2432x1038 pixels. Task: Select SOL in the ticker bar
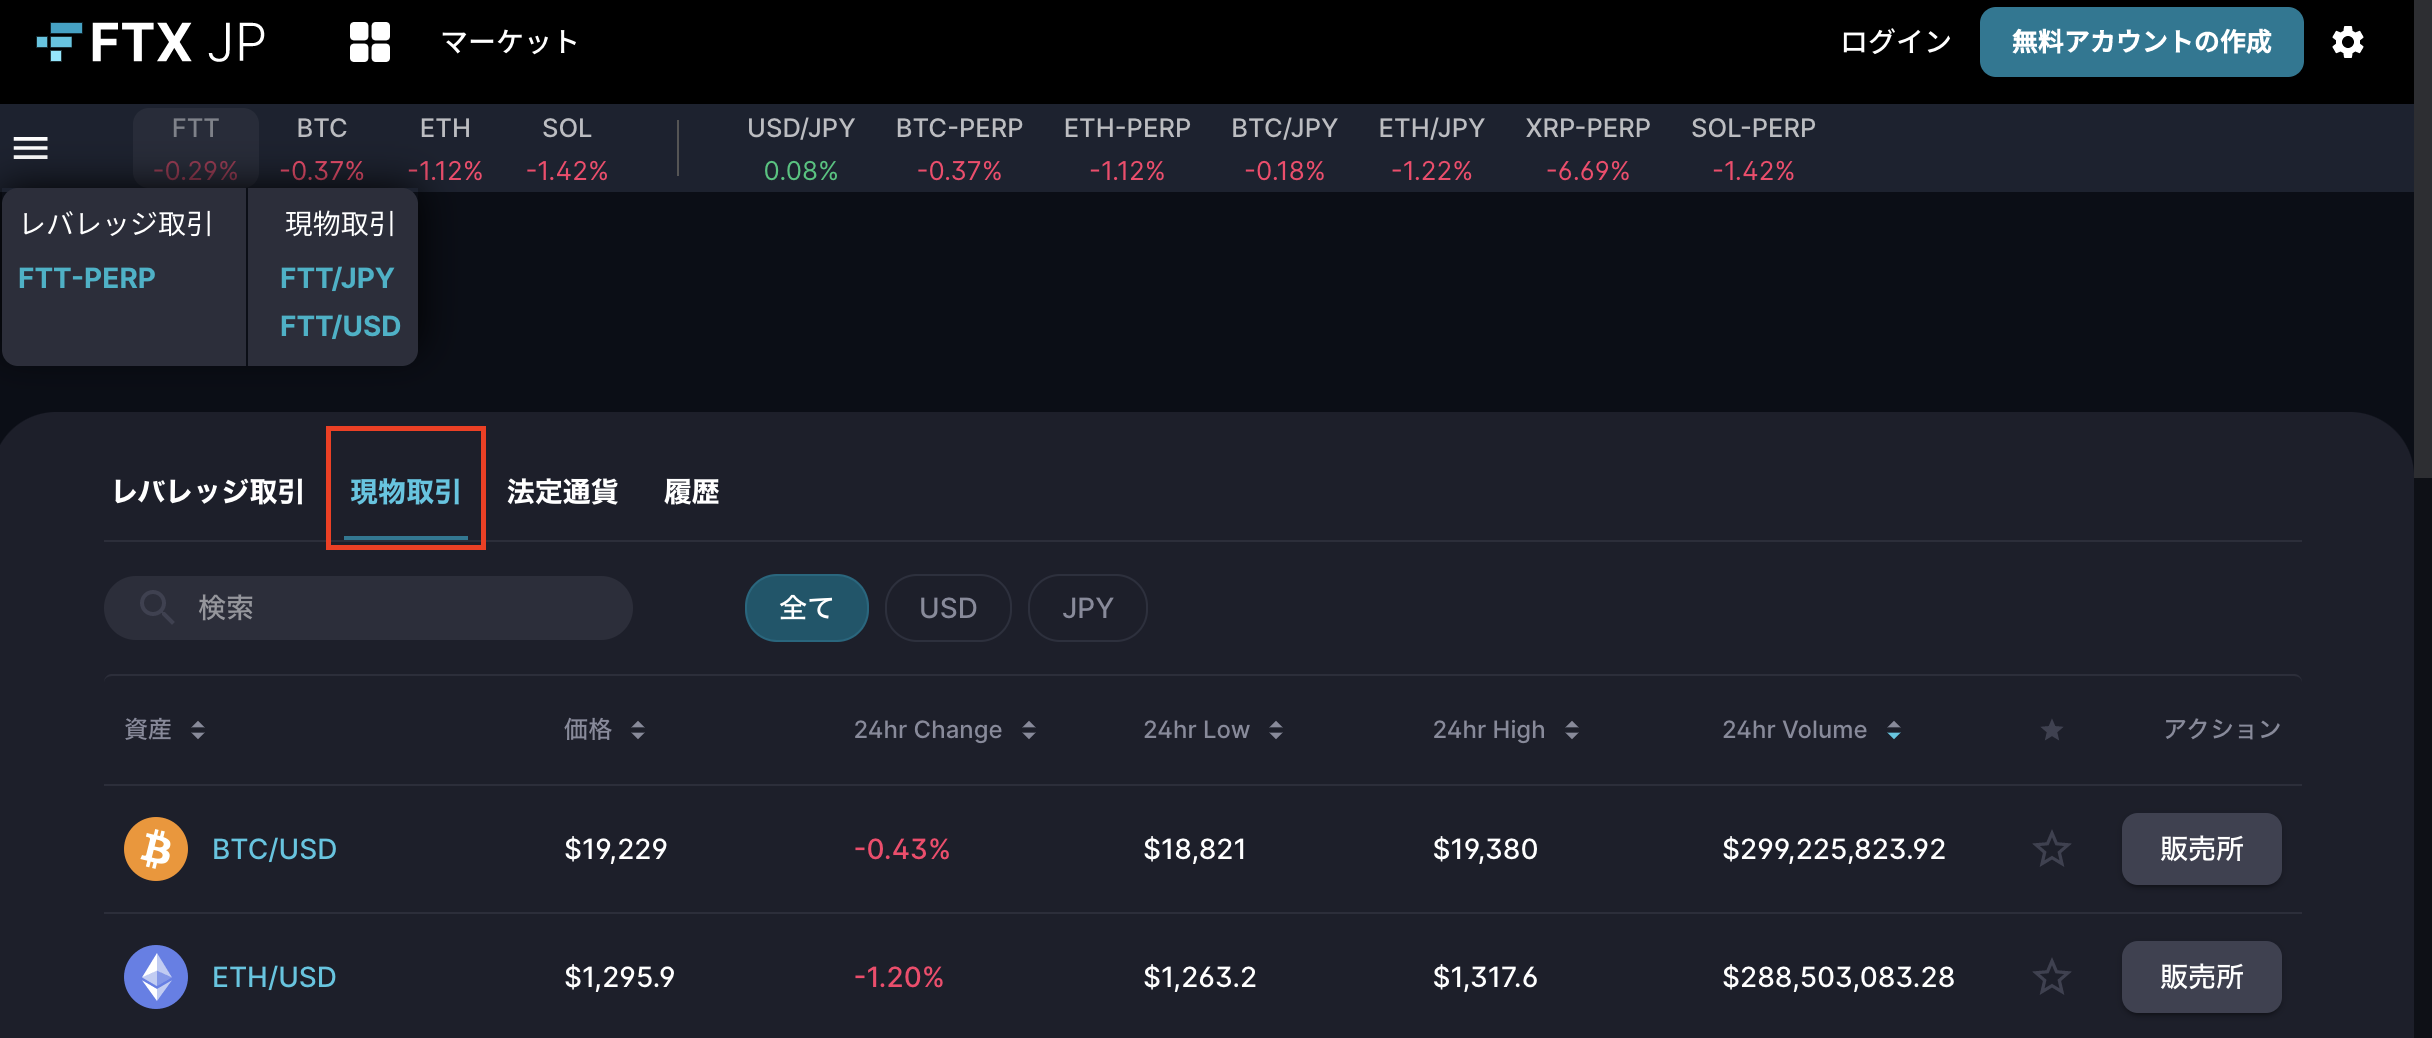[x=567, y=149]
